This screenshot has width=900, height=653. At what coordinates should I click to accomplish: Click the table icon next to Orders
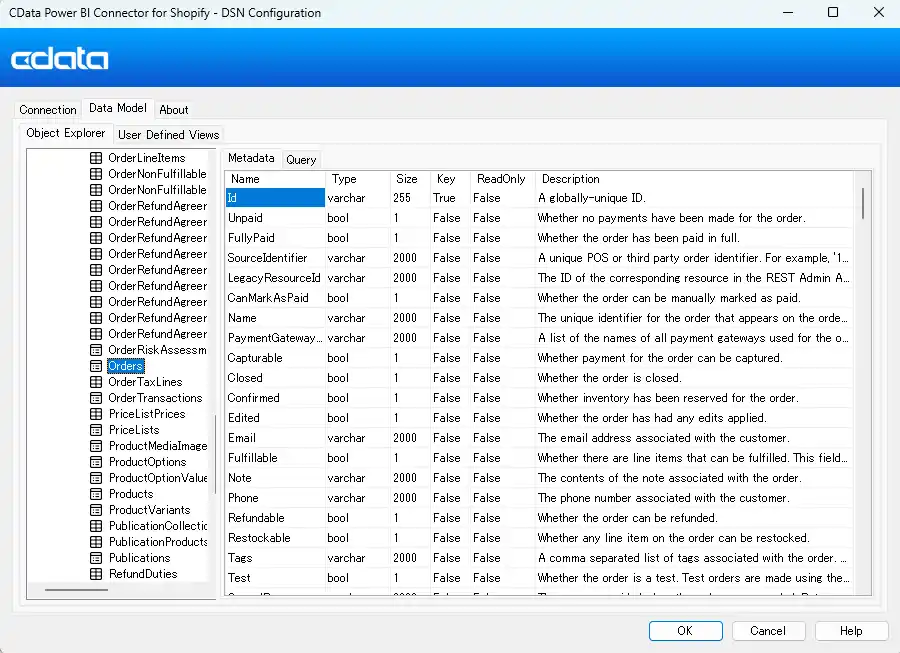click(97, 366)
